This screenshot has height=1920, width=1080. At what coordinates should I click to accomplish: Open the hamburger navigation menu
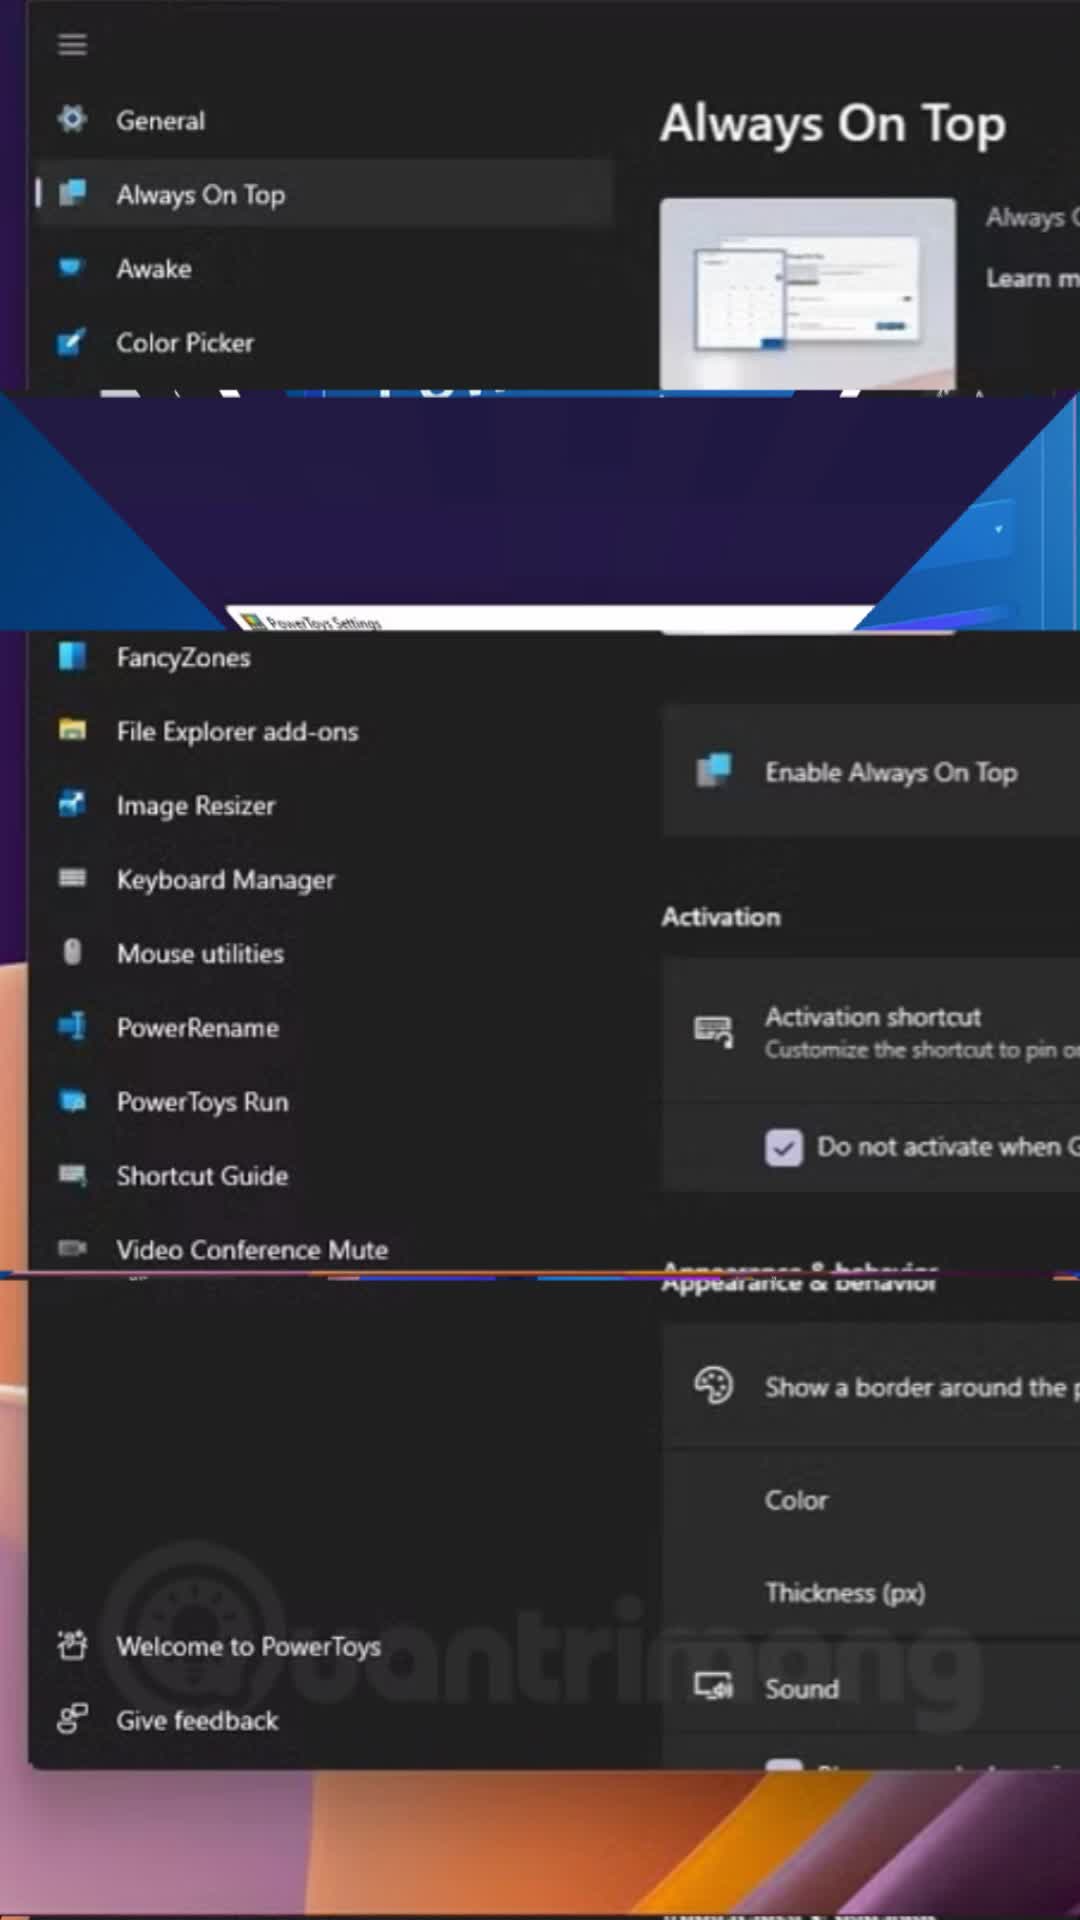pyautogui.click(x=72, y=45)
